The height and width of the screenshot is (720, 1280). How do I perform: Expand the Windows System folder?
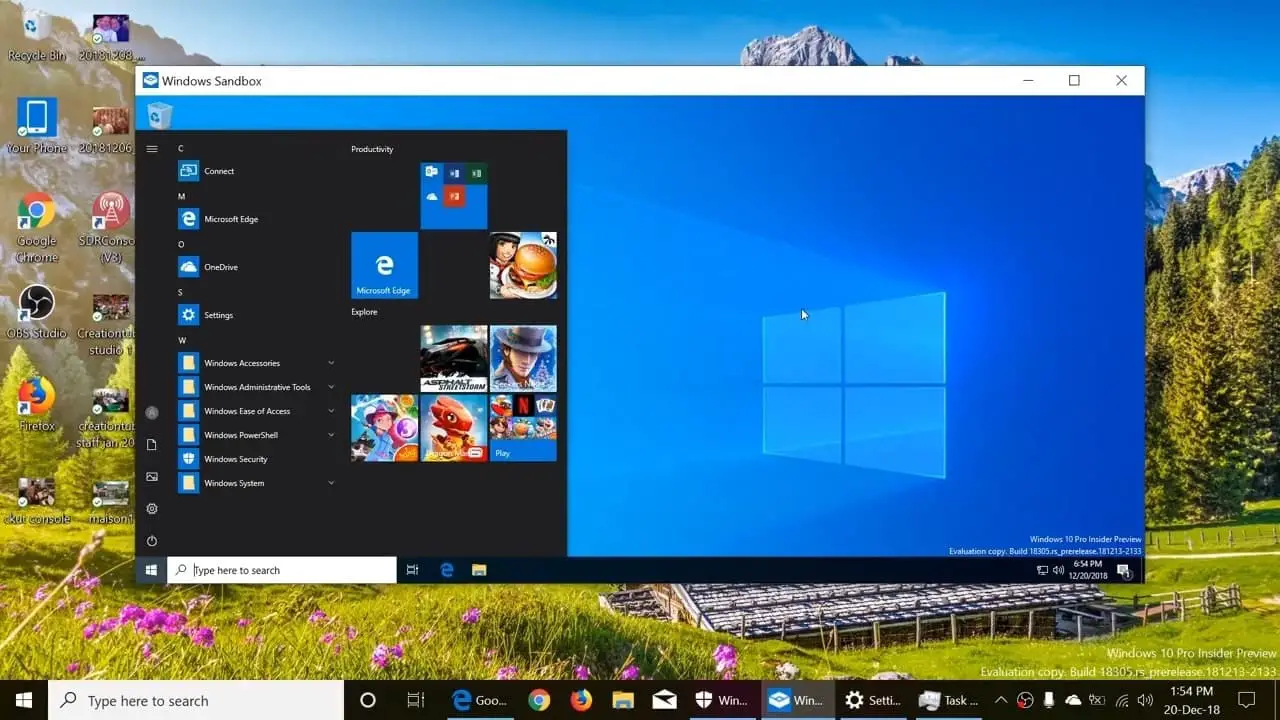[256, 483]
